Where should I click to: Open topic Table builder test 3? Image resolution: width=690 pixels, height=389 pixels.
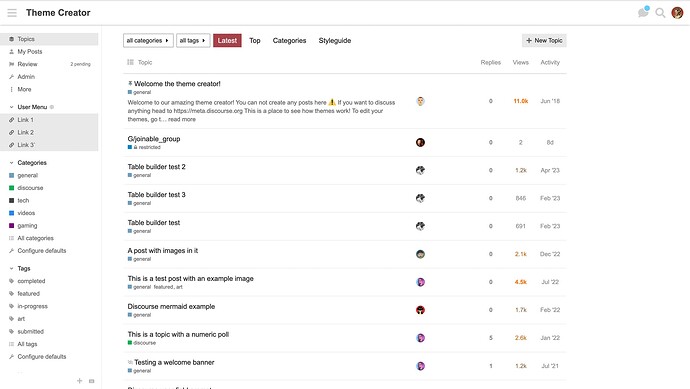coord(157,194)
